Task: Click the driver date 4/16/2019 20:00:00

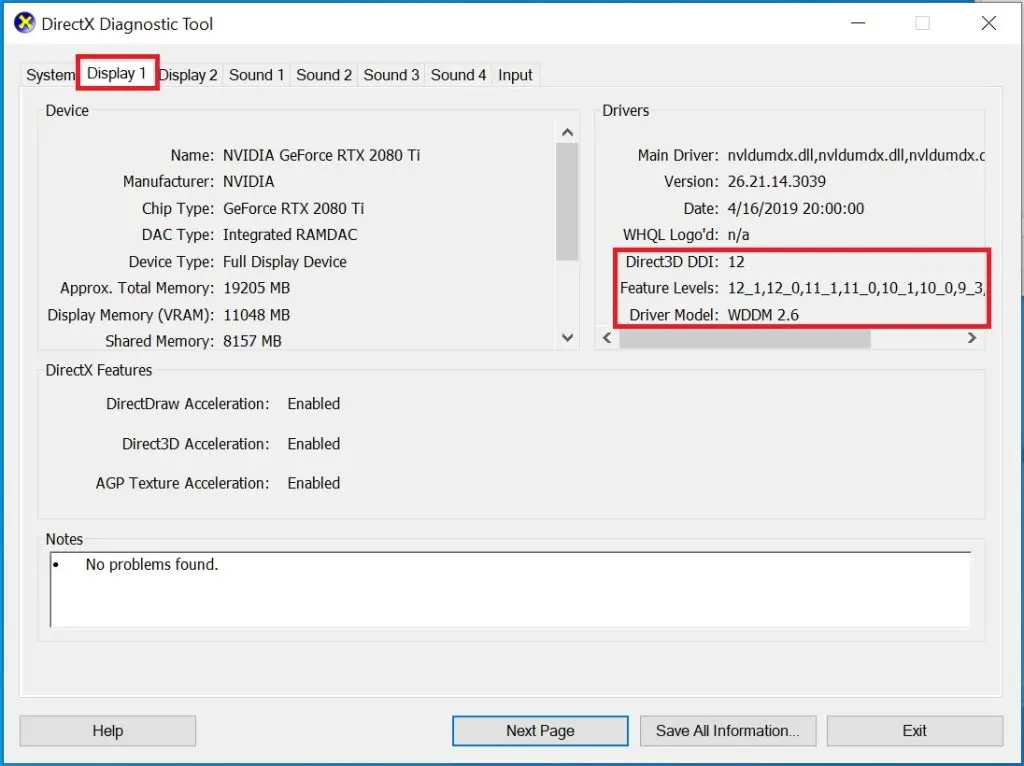Action: (x=795, y=208)
